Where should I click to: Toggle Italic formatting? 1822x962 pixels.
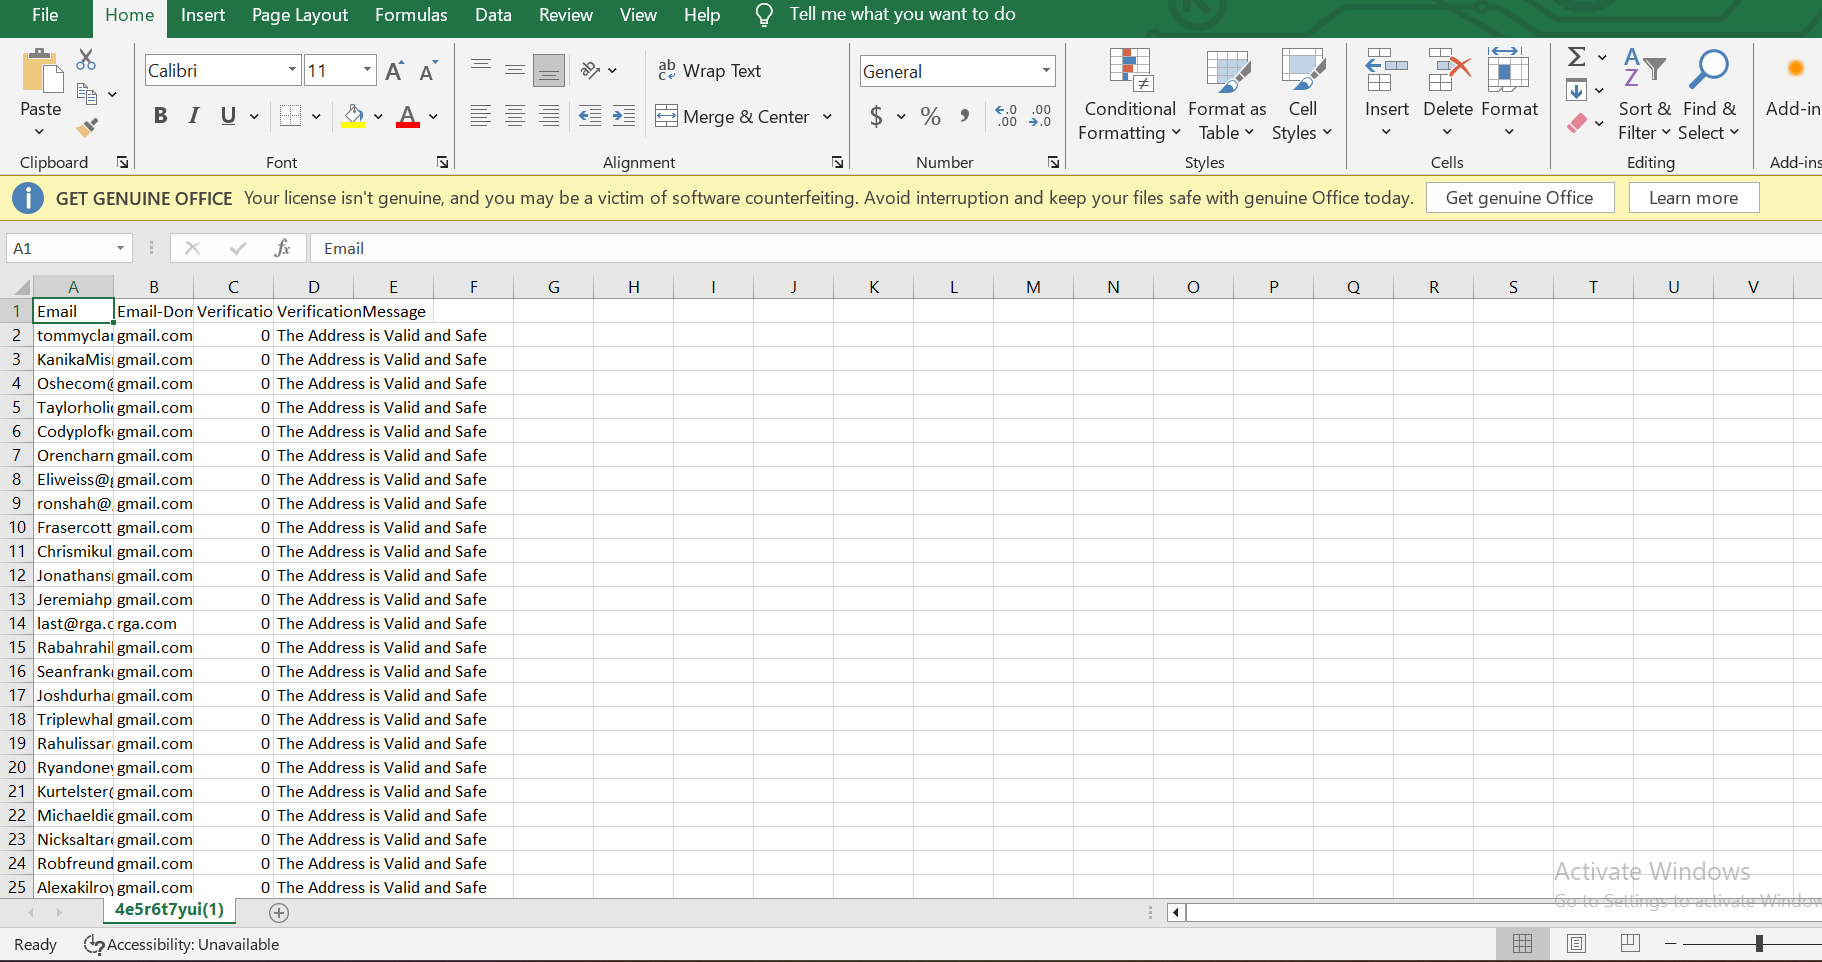(194, 116)
